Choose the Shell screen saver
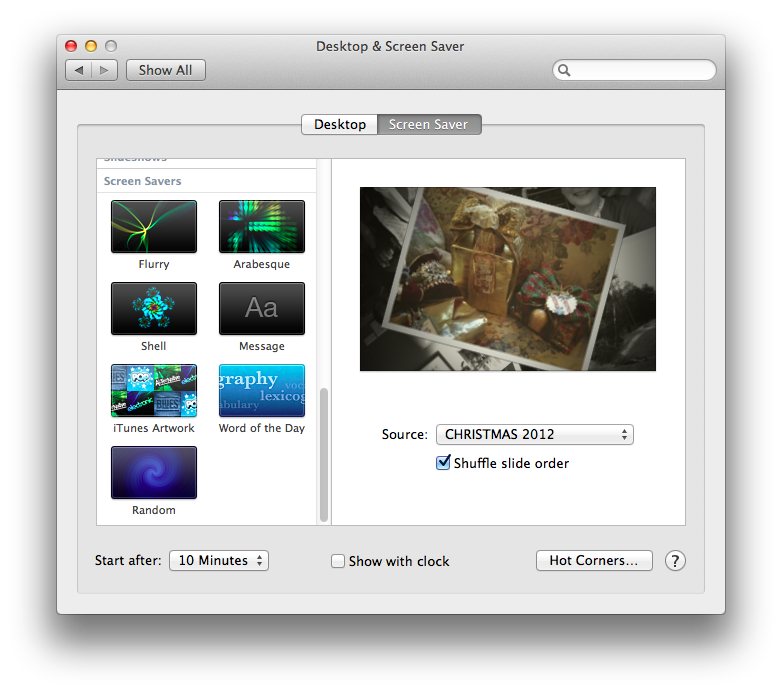Viewport: 782px width, 693px height. [154, 309]
